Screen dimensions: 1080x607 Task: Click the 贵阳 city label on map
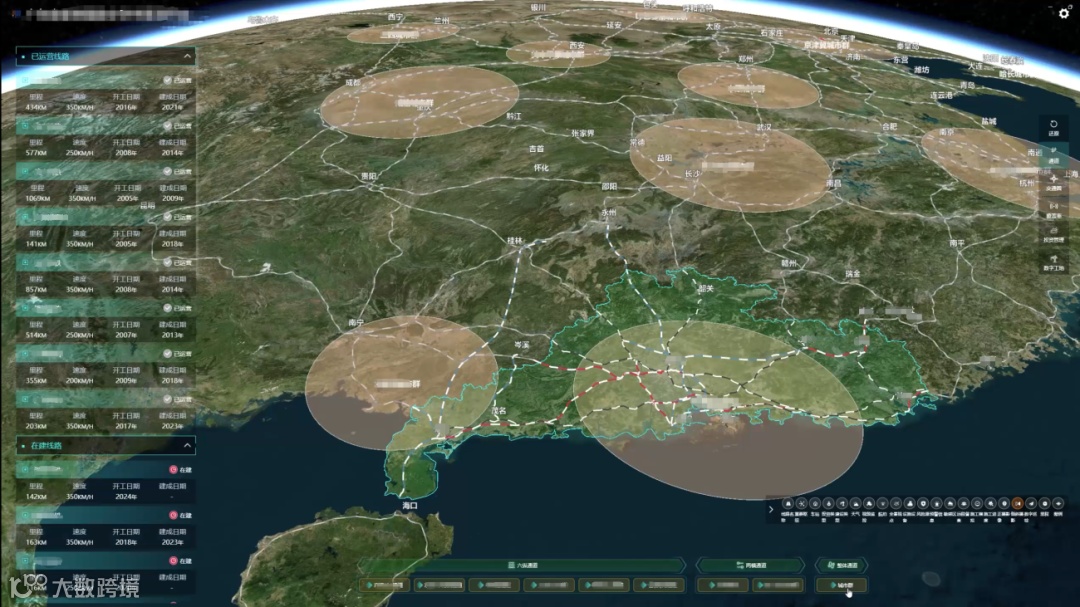(x=368, y=176)
